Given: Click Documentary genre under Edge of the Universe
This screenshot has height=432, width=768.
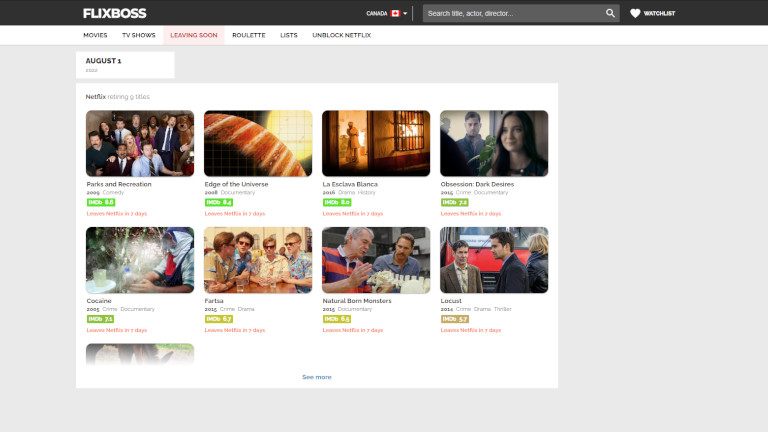Looking at the screenshot, I should coord(238,192).
